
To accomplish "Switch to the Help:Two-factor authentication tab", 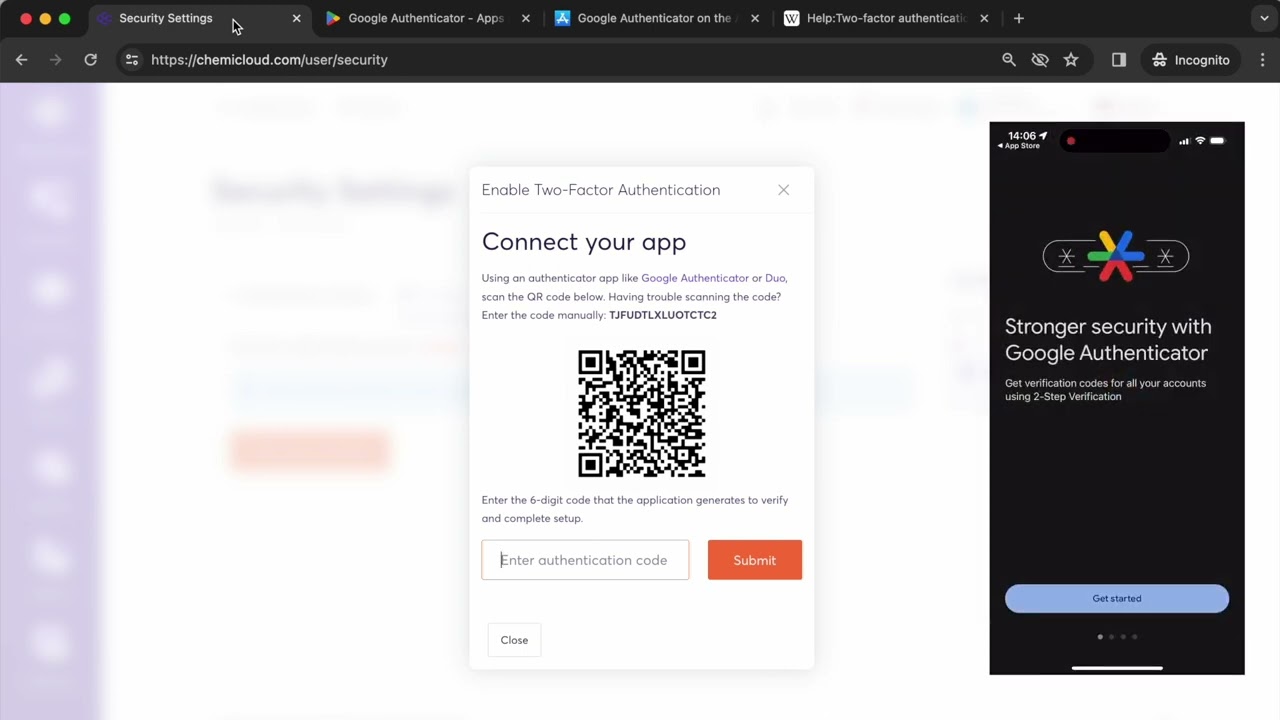I will pos(885,18).
